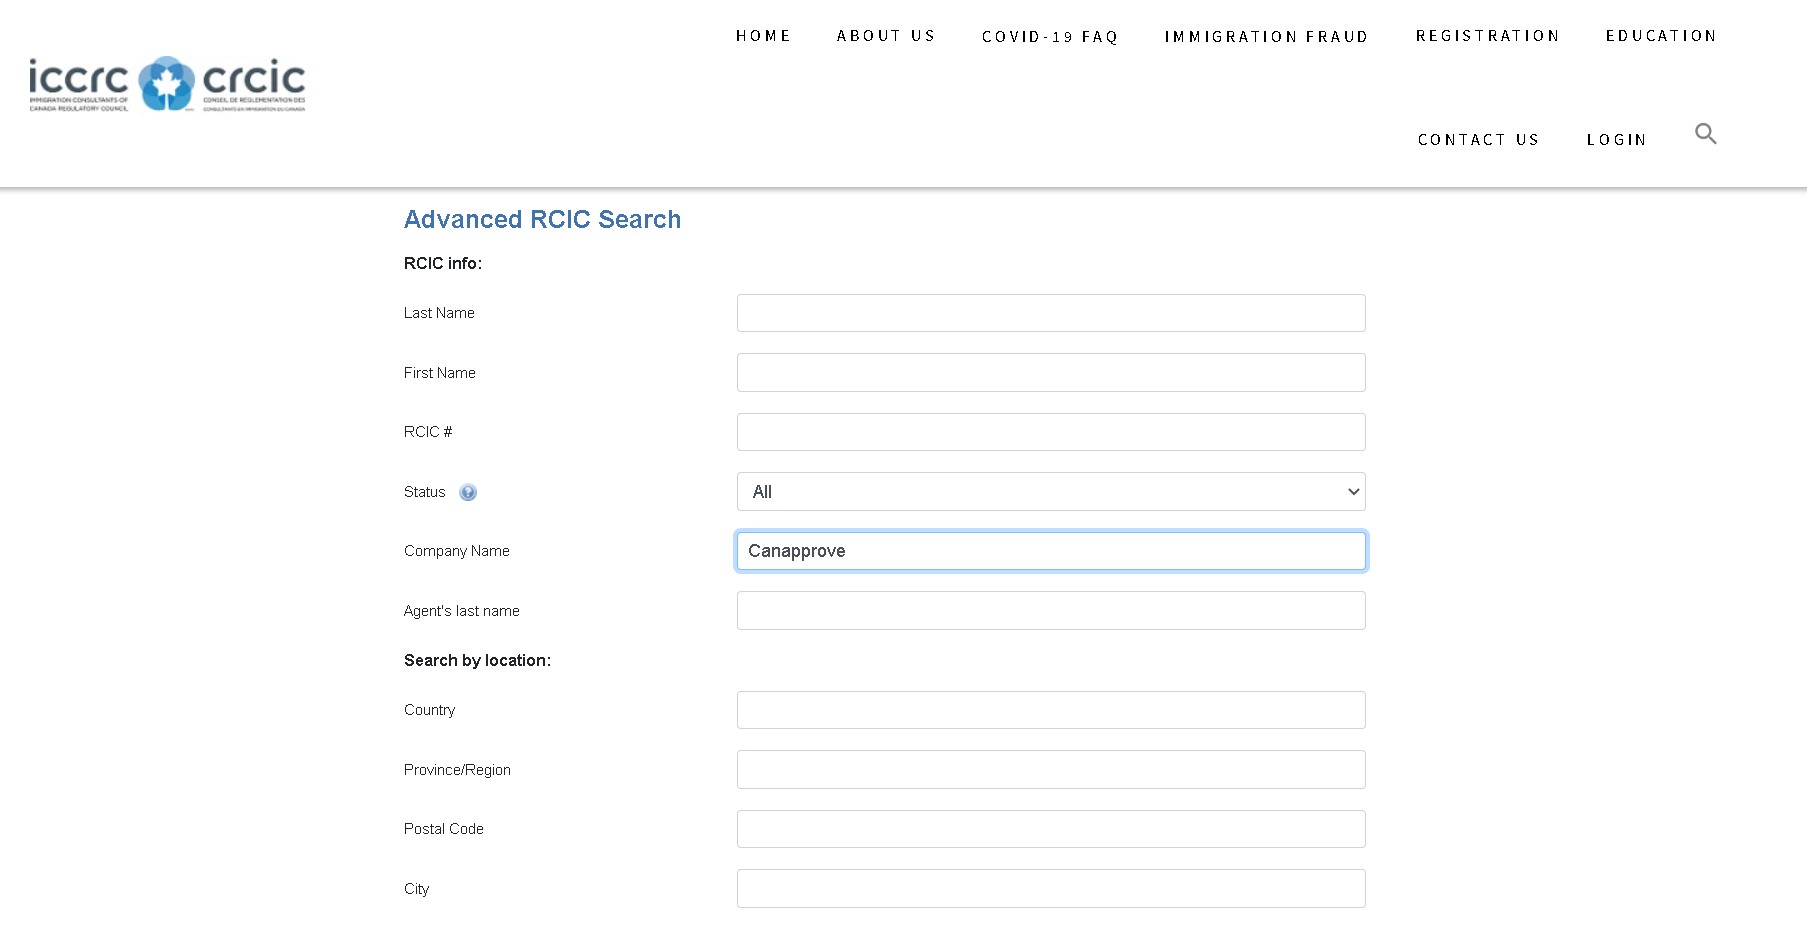Click the Status help question mark icon
Screen dimensions: 1807x928
click(469, 492)
